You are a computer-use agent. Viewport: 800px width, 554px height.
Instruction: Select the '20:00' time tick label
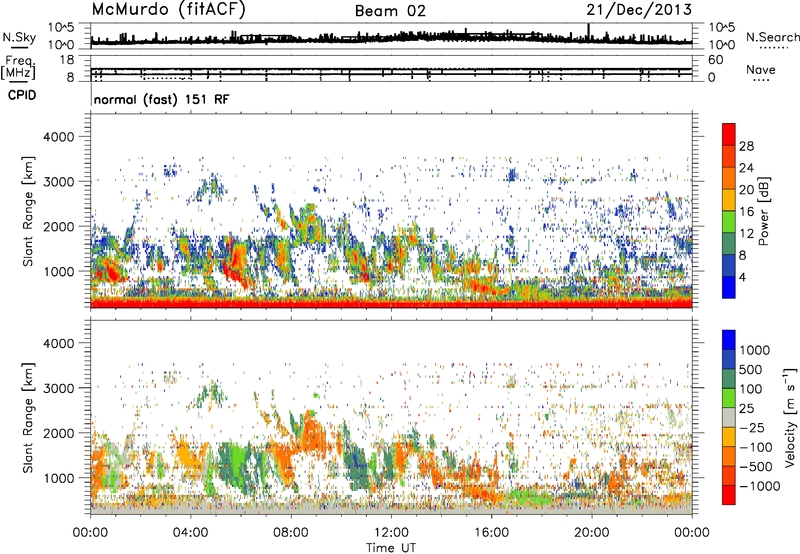pyautogui.click(x=592, y=533)
